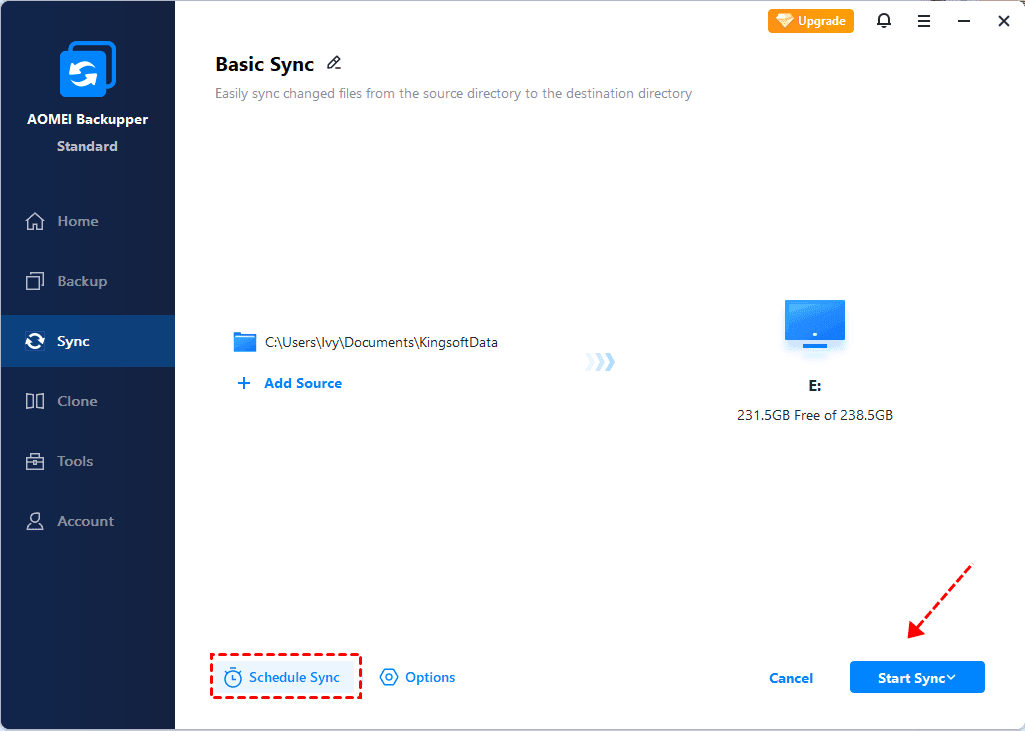Click the Sync arrows icon in sidebar
1025x731 pixels.
tap(35, 341)
